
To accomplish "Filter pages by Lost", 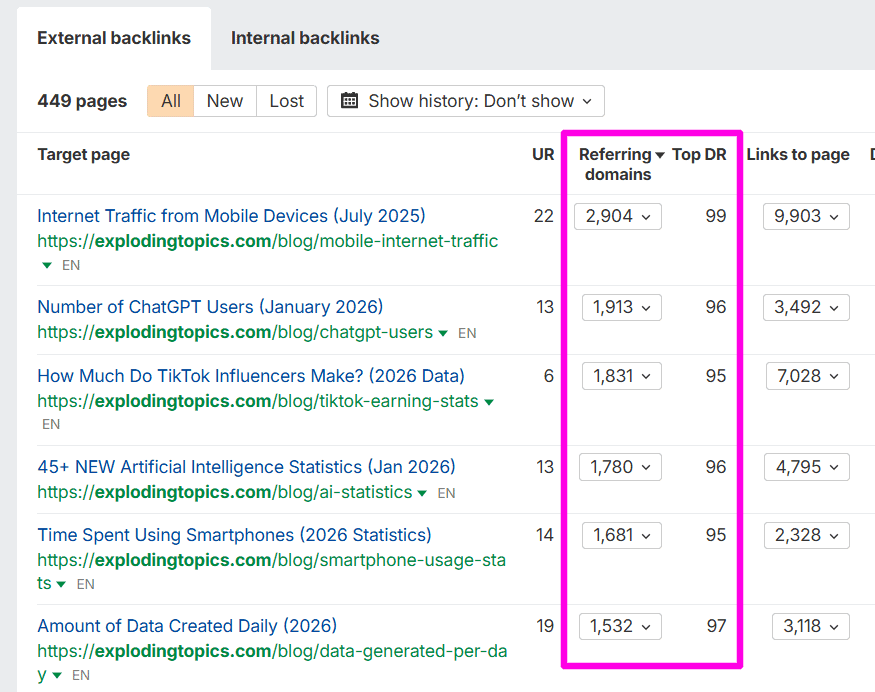I will (x=287, y=101).
